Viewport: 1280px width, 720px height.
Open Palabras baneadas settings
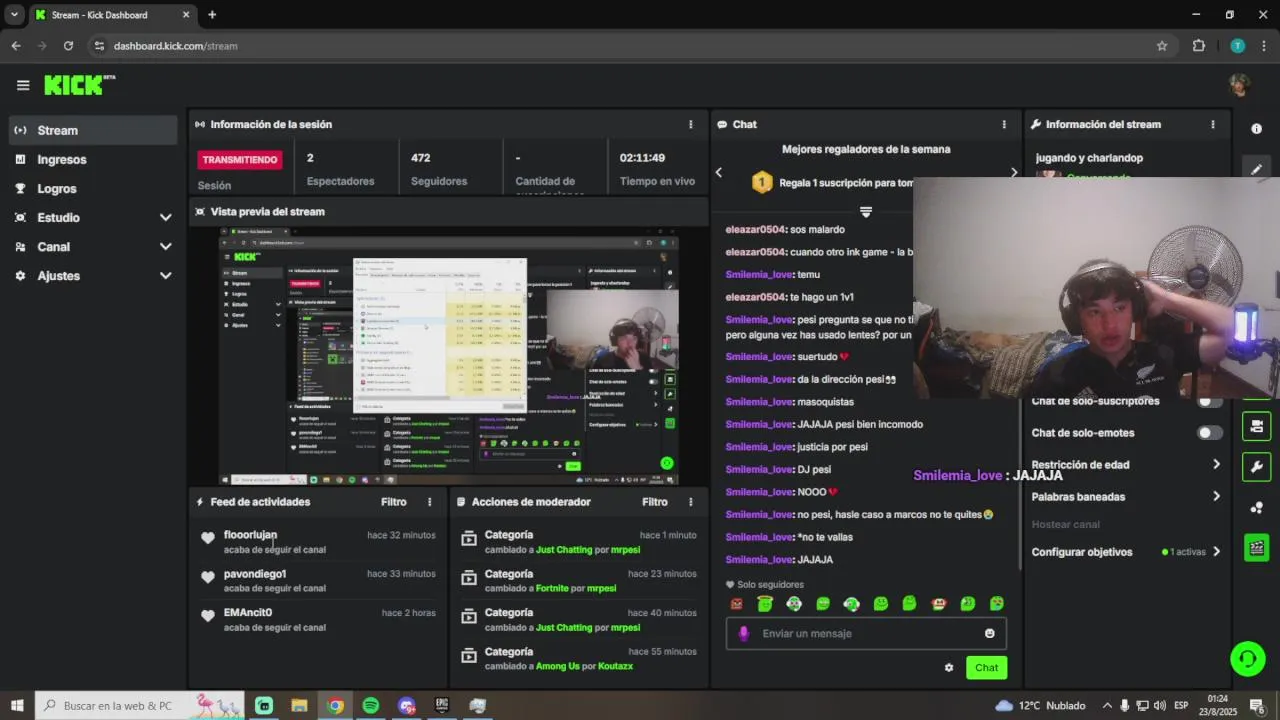click(x=1126, y=497)
